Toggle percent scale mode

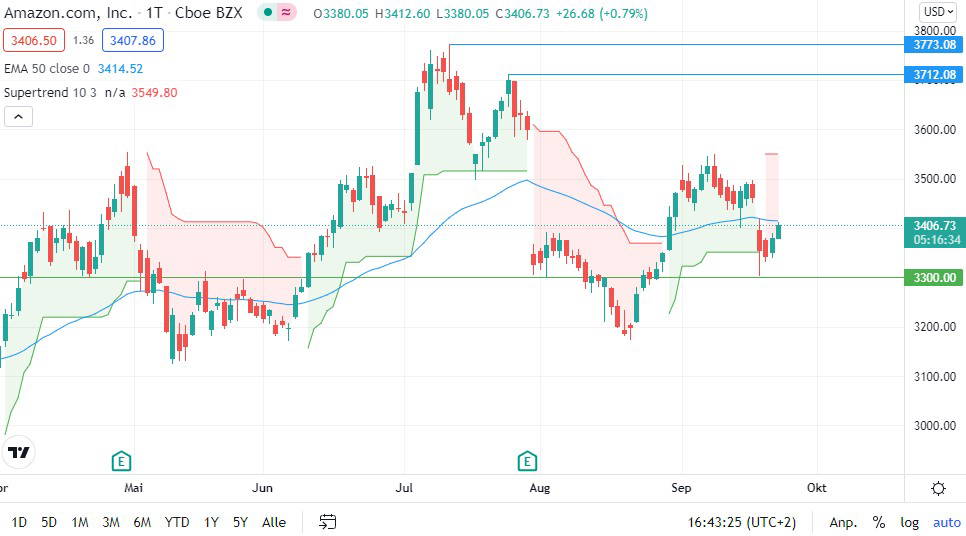click(x=879, y=522)
